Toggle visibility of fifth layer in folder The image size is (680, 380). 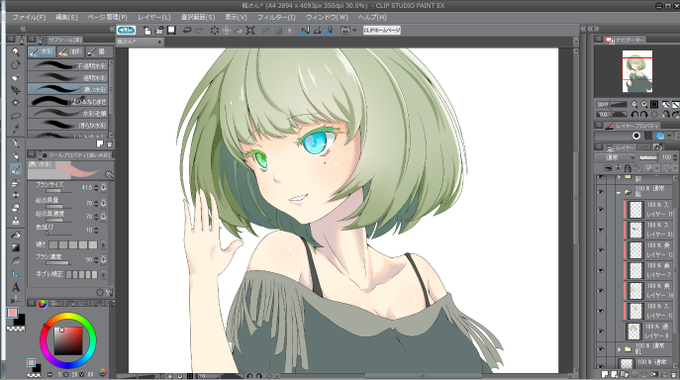(601, 291)
